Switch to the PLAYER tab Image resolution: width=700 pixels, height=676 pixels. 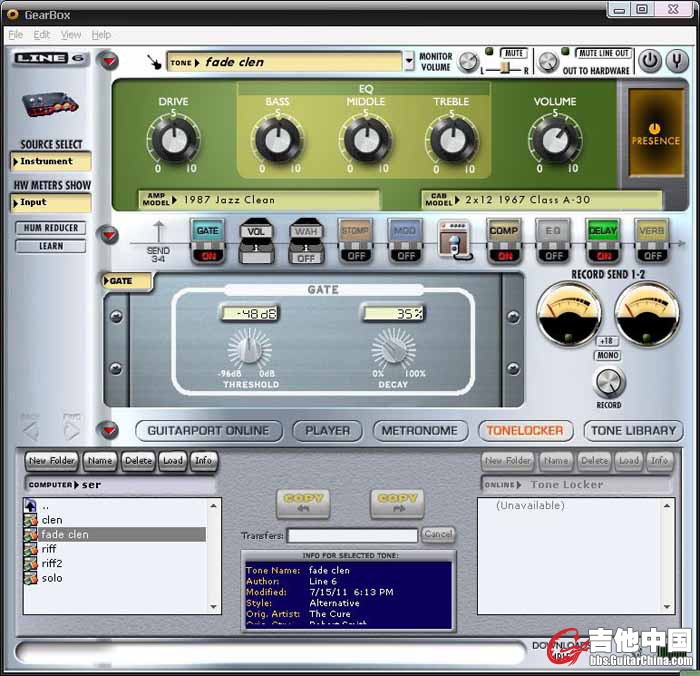tap(327, 431)
